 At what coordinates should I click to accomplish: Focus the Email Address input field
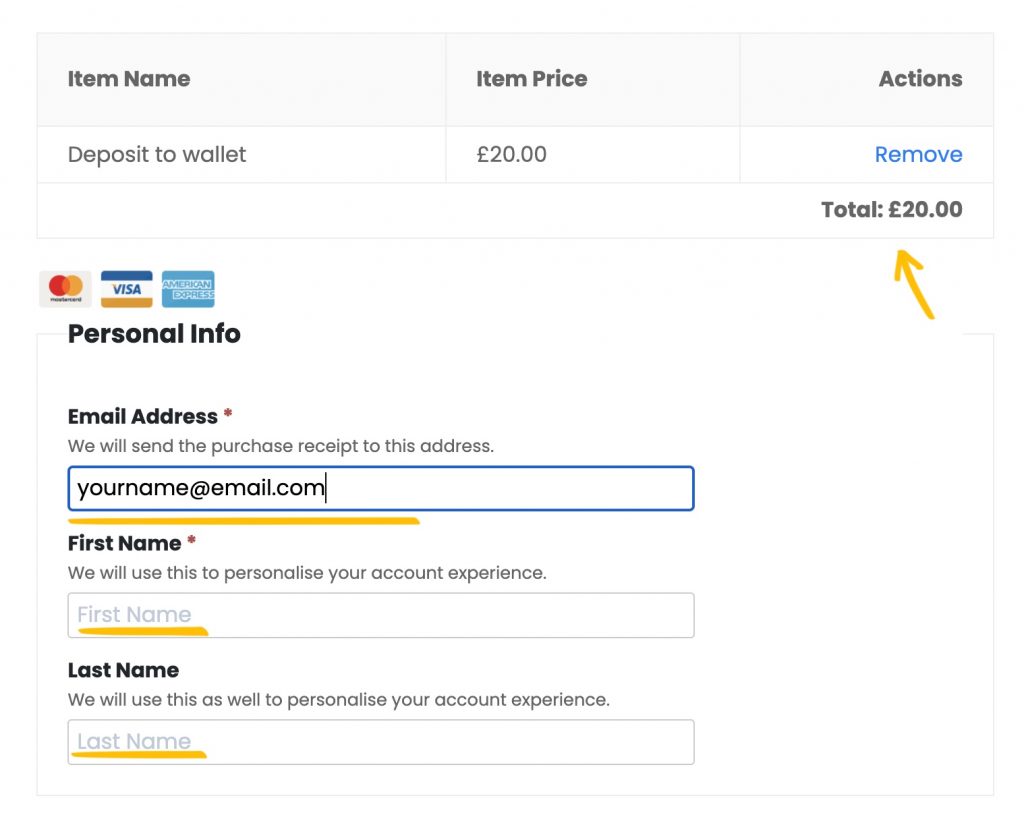[381, 488]
